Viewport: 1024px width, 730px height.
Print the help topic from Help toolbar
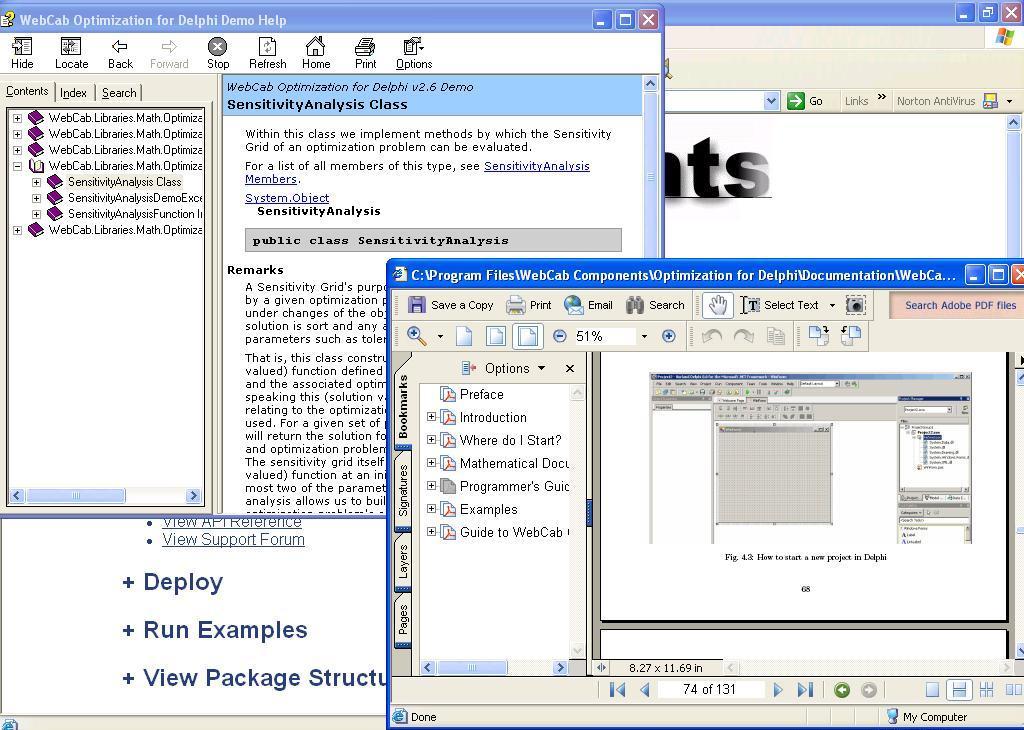(365, 54)
